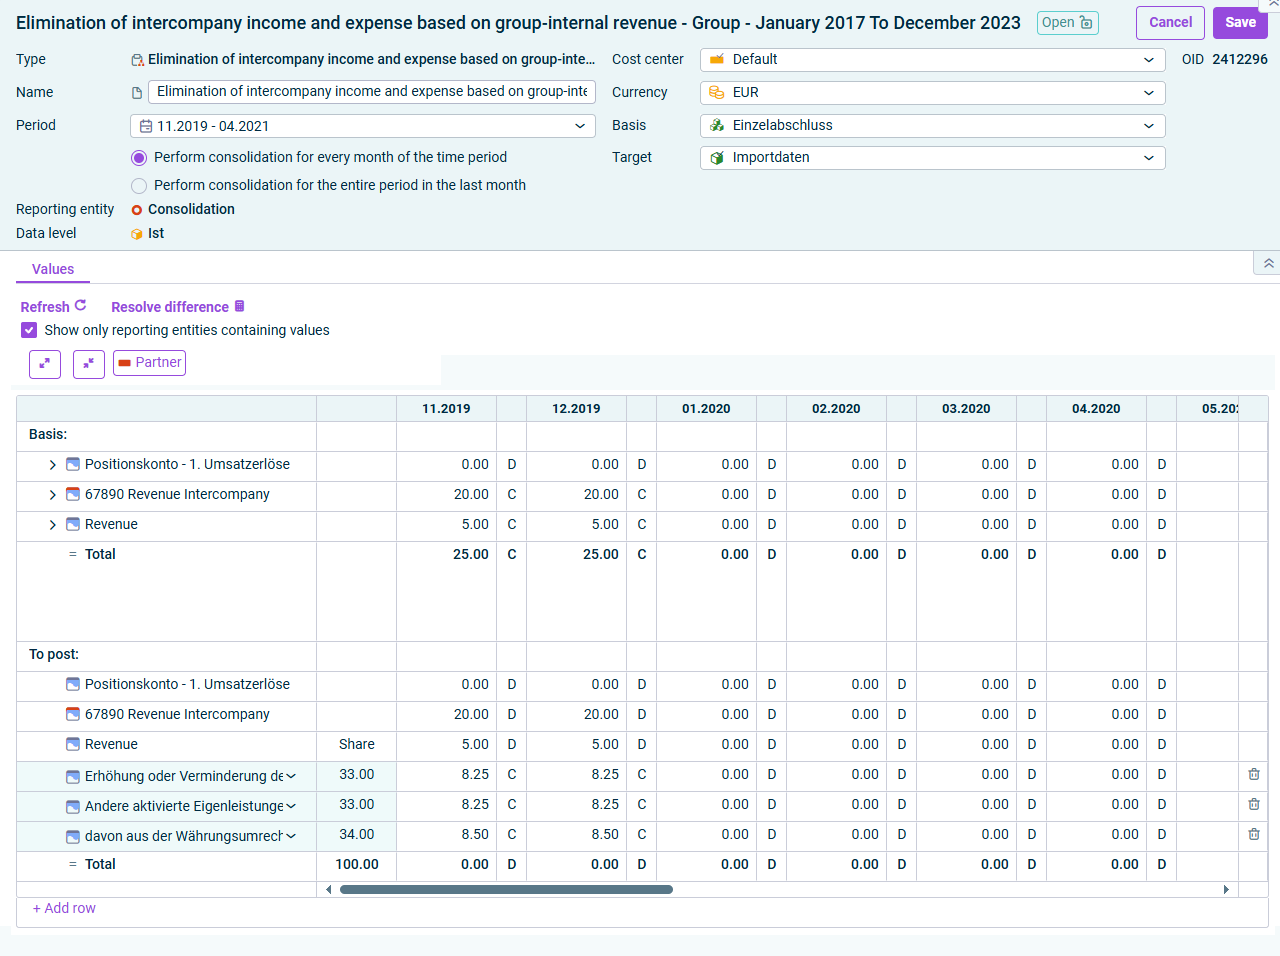1280x956 pixels.
Task: Click the Currency coins icon
Action: 716,93
